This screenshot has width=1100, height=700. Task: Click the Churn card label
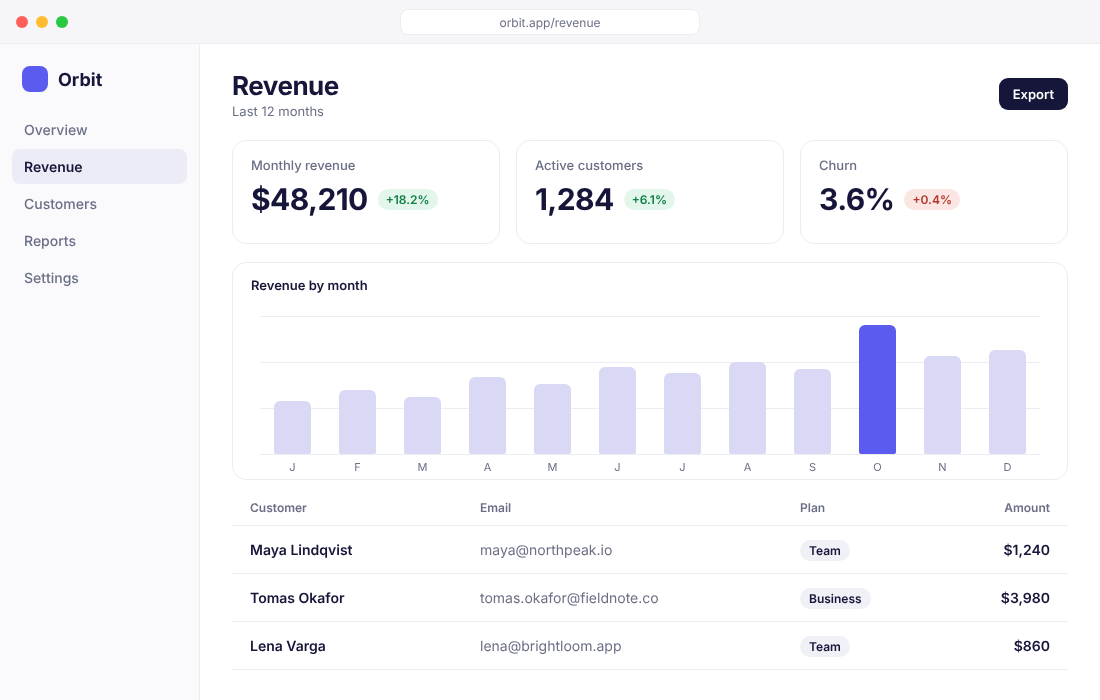tap(838, 166)
